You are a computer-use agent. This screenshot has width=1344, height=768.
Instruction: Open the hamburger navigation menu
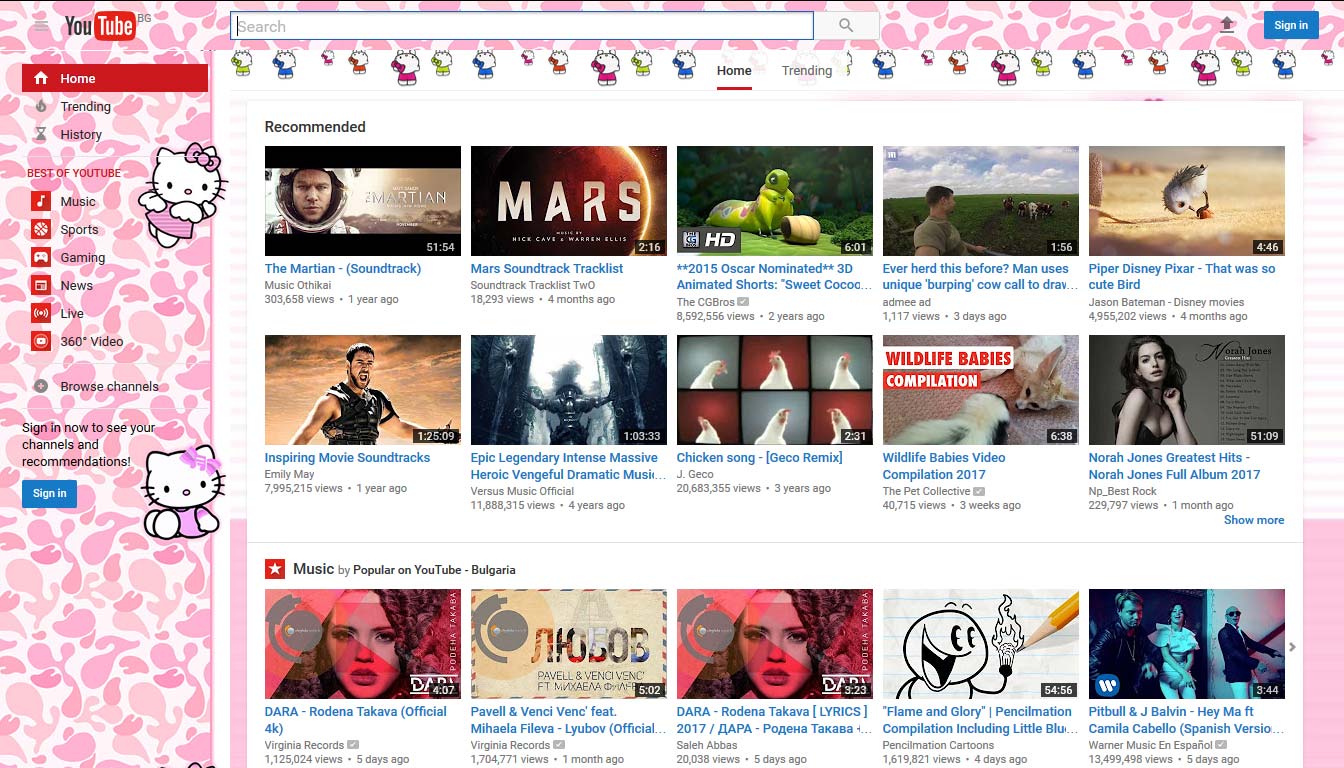pos(39,25)
